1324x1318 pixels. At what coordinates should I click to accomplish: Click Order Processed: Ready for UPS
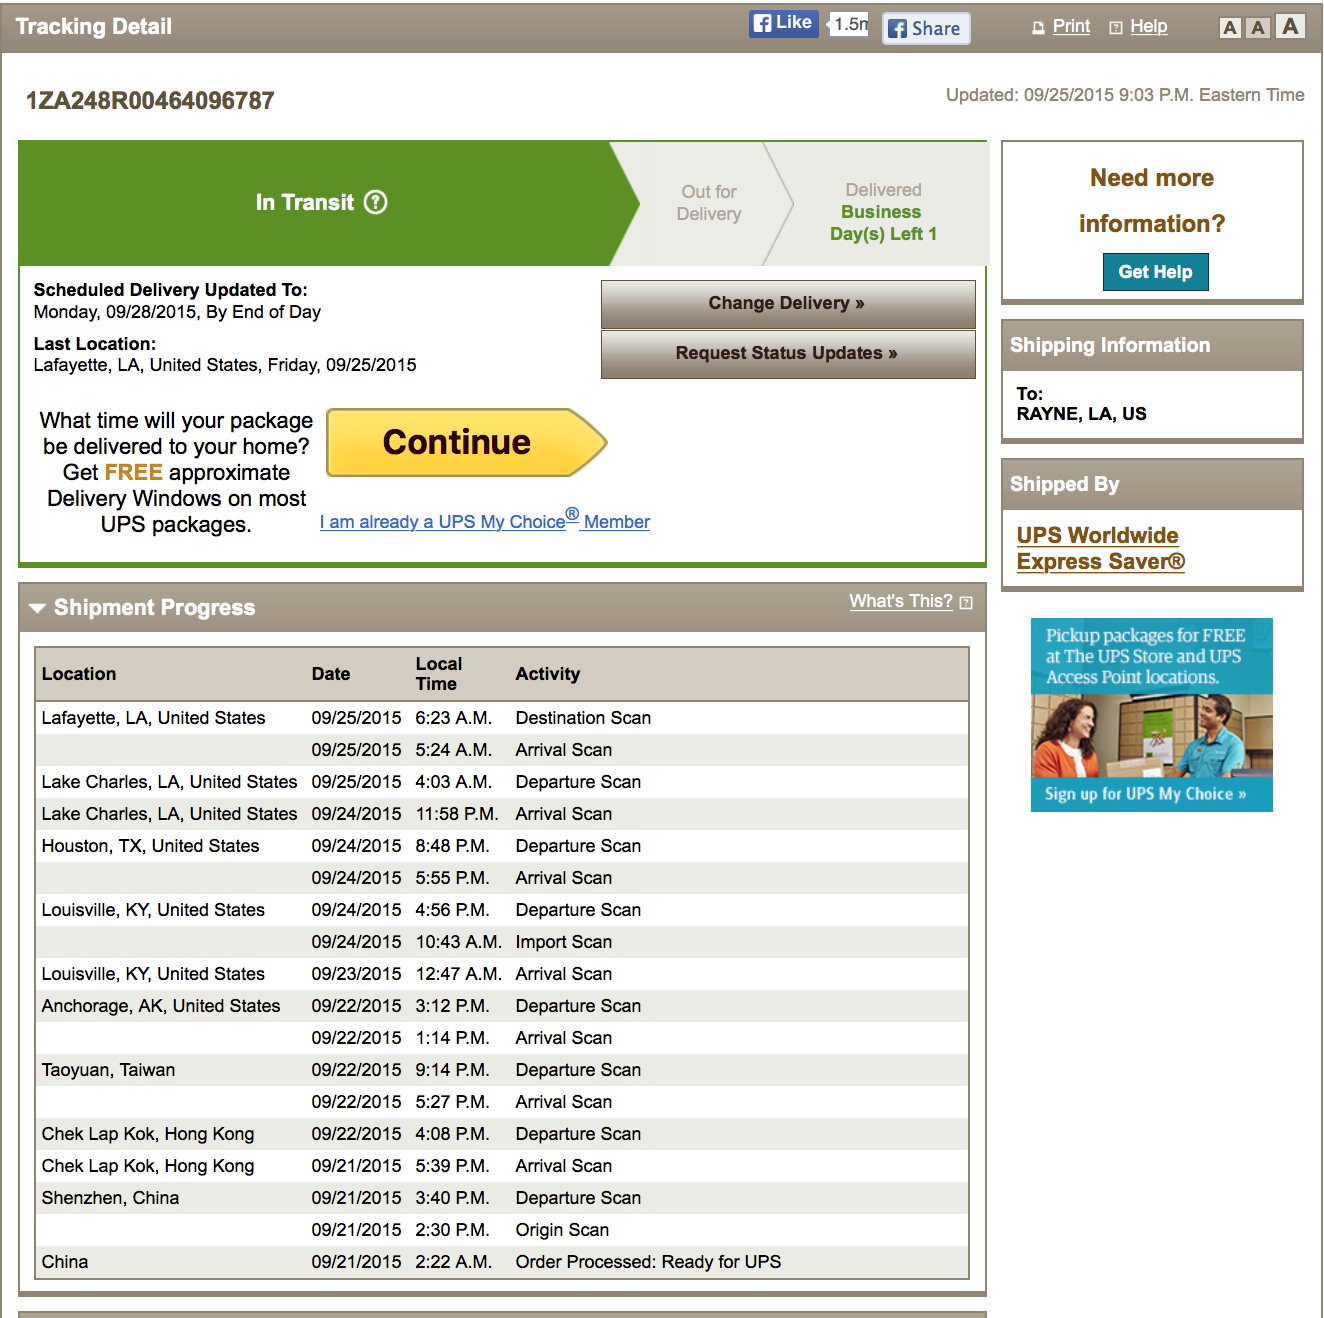pyautogui.click(x=648, y=1262)
